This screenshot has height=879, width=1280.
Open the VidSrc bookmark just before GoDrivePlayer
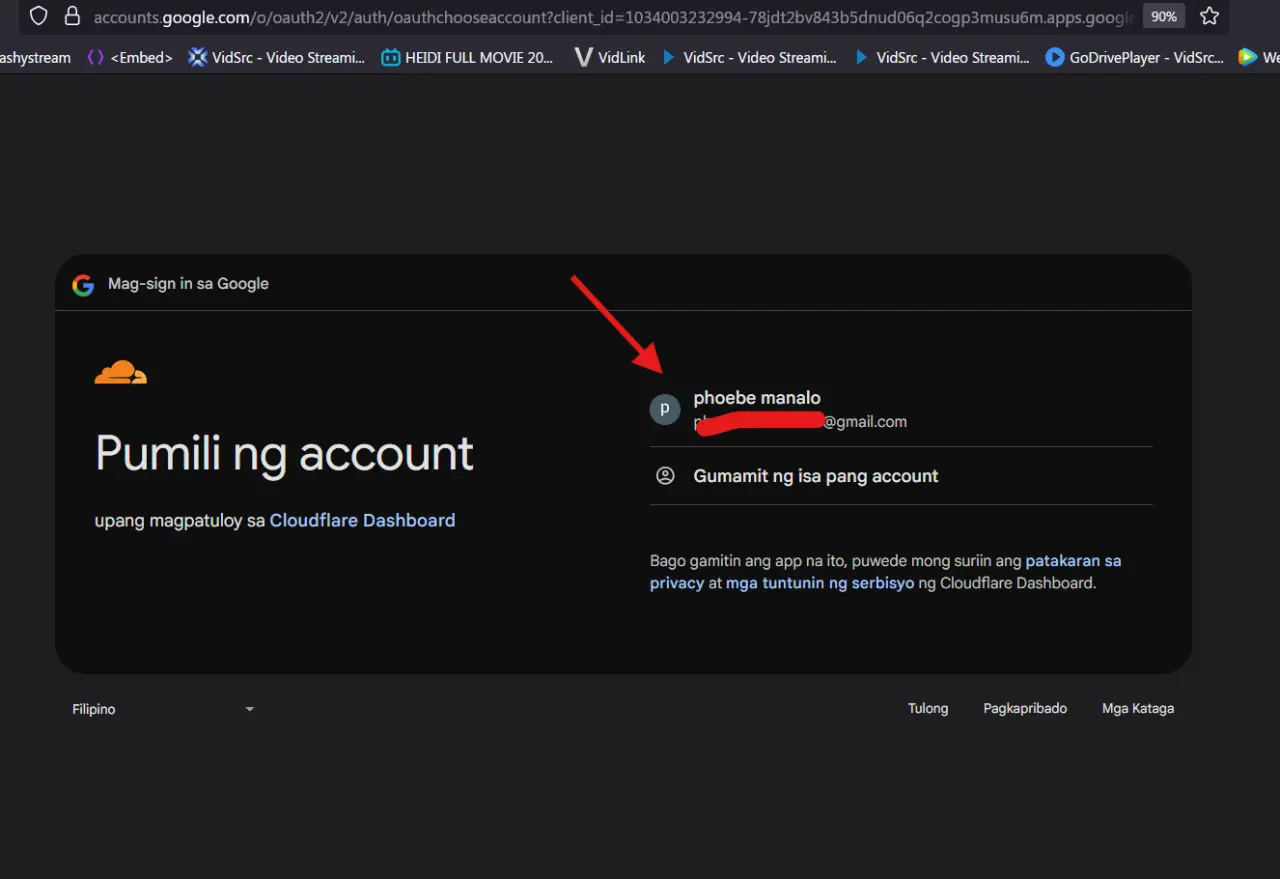[x=942, y=58]
